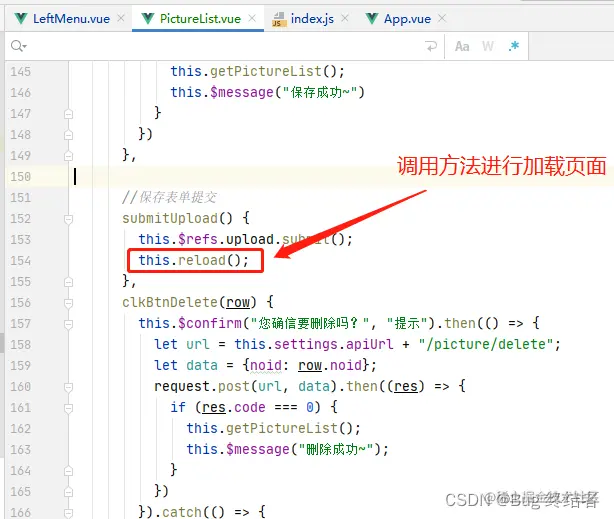Collapse fold marker on line 165
The image size is (614, 519).
coord(69,492)
